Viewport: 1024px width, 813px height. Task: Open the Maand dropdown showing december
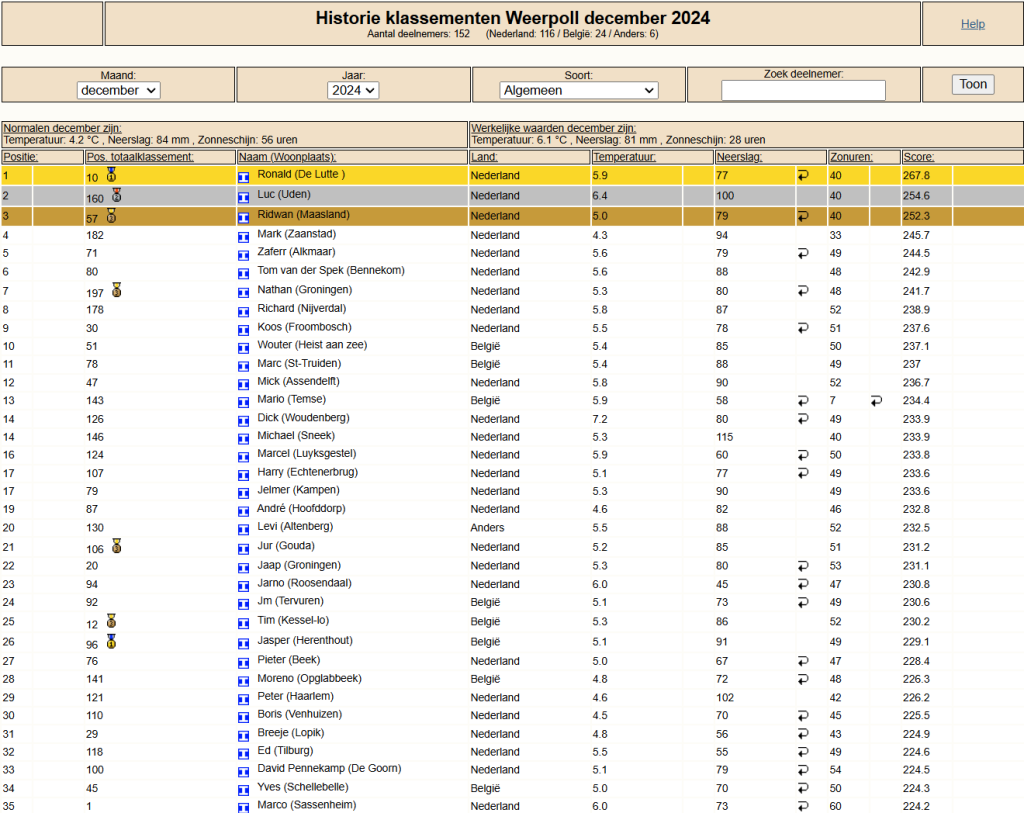click(118, 90)
